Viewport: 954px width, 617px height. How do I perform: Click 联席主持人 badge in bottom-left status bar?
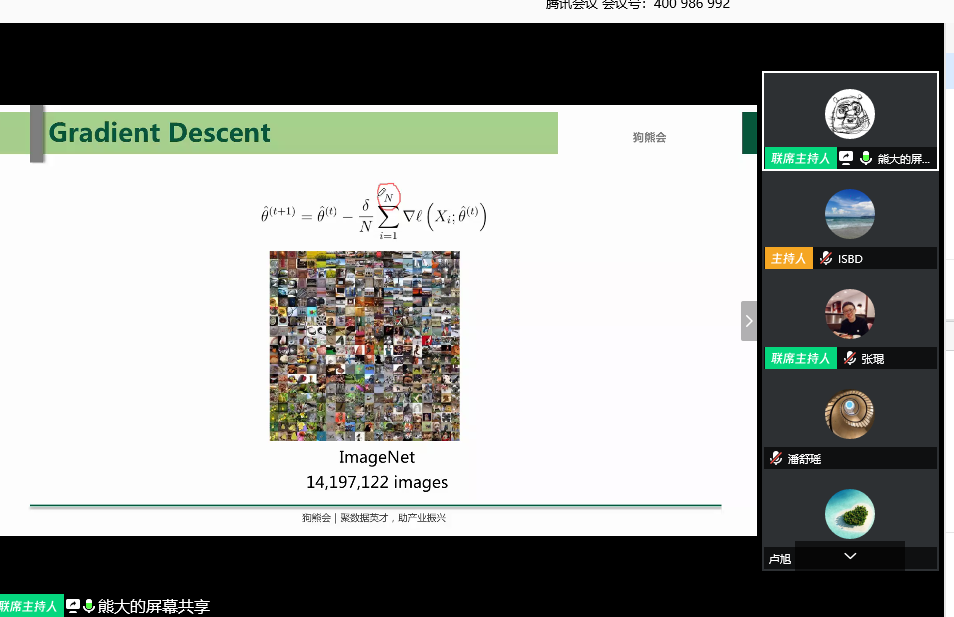click(30, 606)
